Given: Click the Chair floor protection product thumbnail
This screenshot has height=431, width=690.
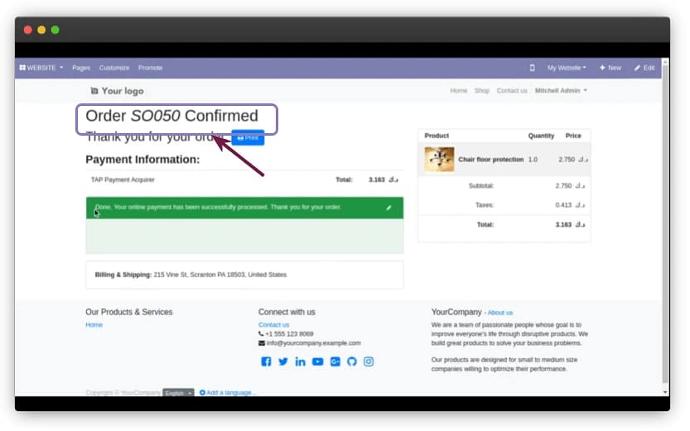Looking at the screenshot, I should [x=439, y=159].
